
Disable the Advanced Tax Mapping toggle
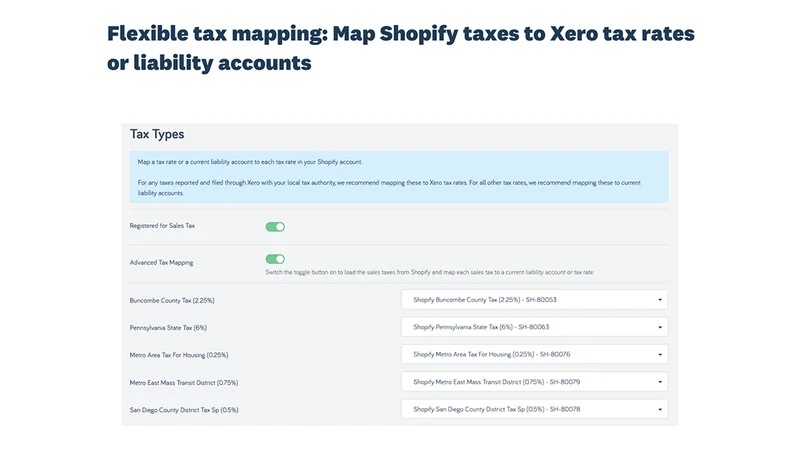pos(275,259)
